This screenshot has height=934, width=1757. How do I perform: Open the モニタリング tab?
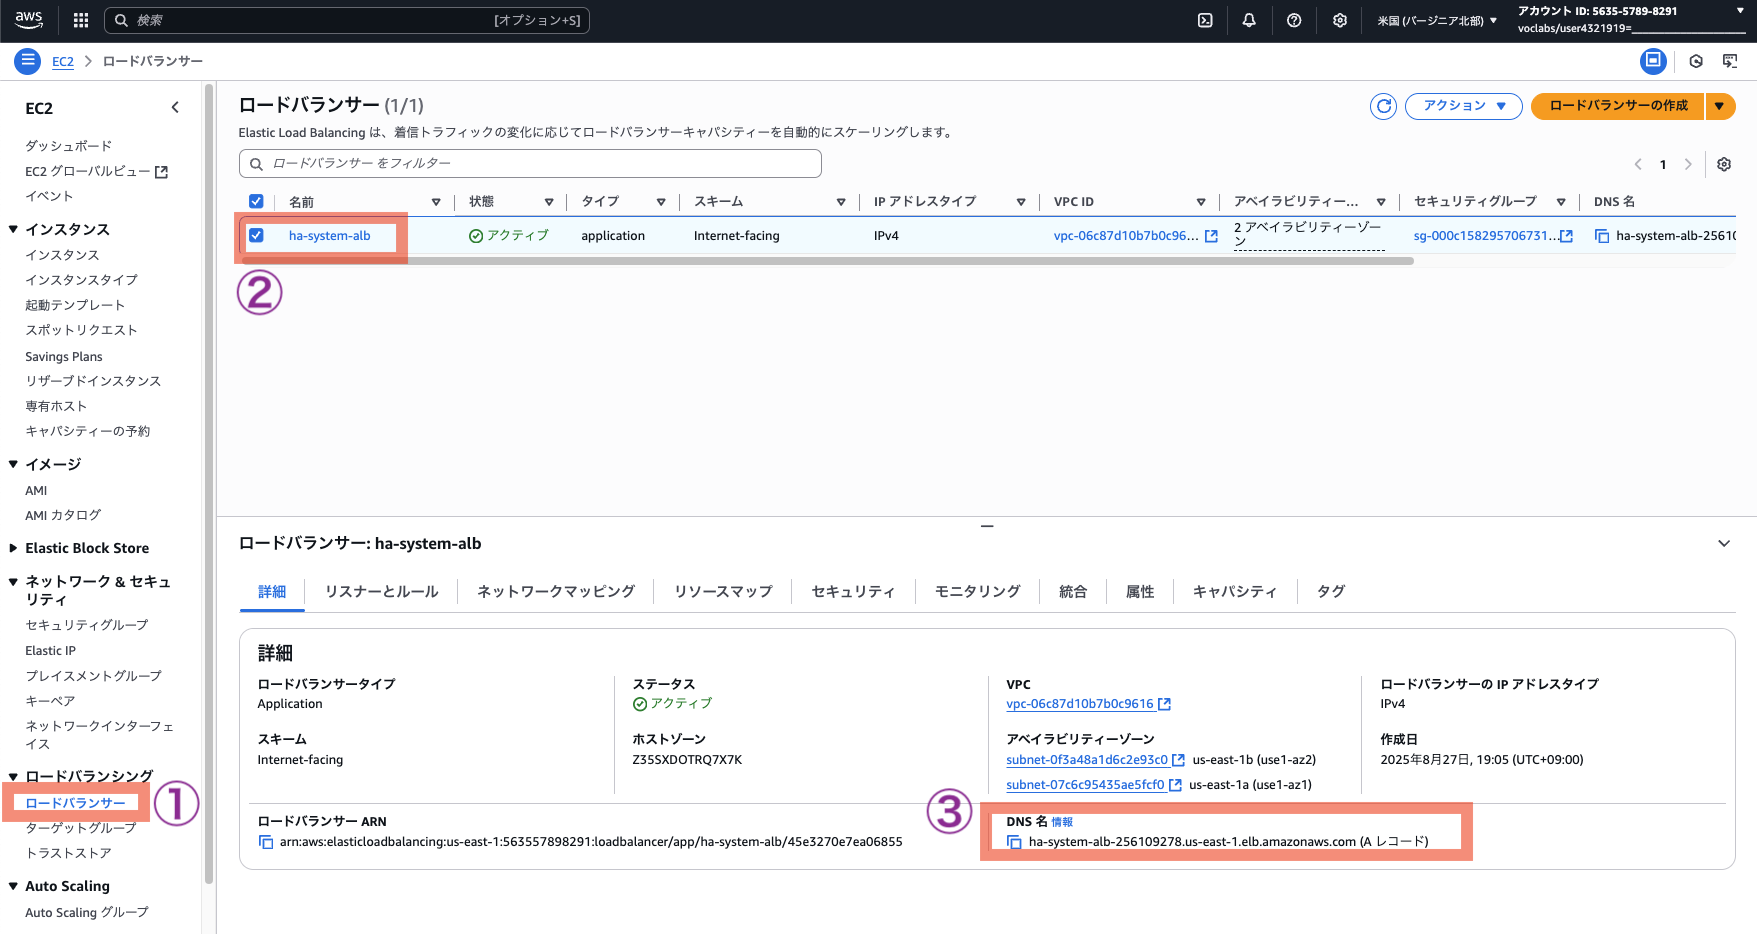click(977, 592)
